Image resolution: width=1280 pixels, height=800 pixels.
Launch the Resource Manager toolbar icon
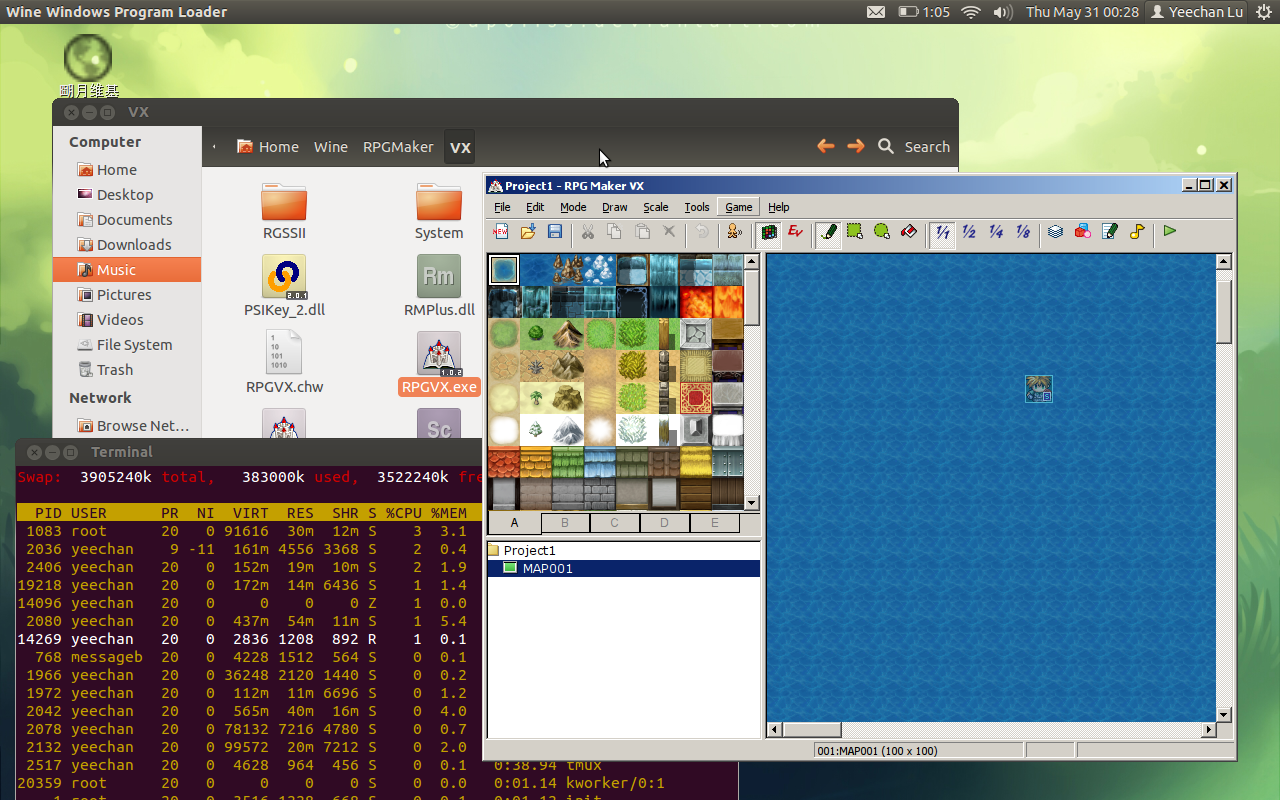coord(1083,232)
